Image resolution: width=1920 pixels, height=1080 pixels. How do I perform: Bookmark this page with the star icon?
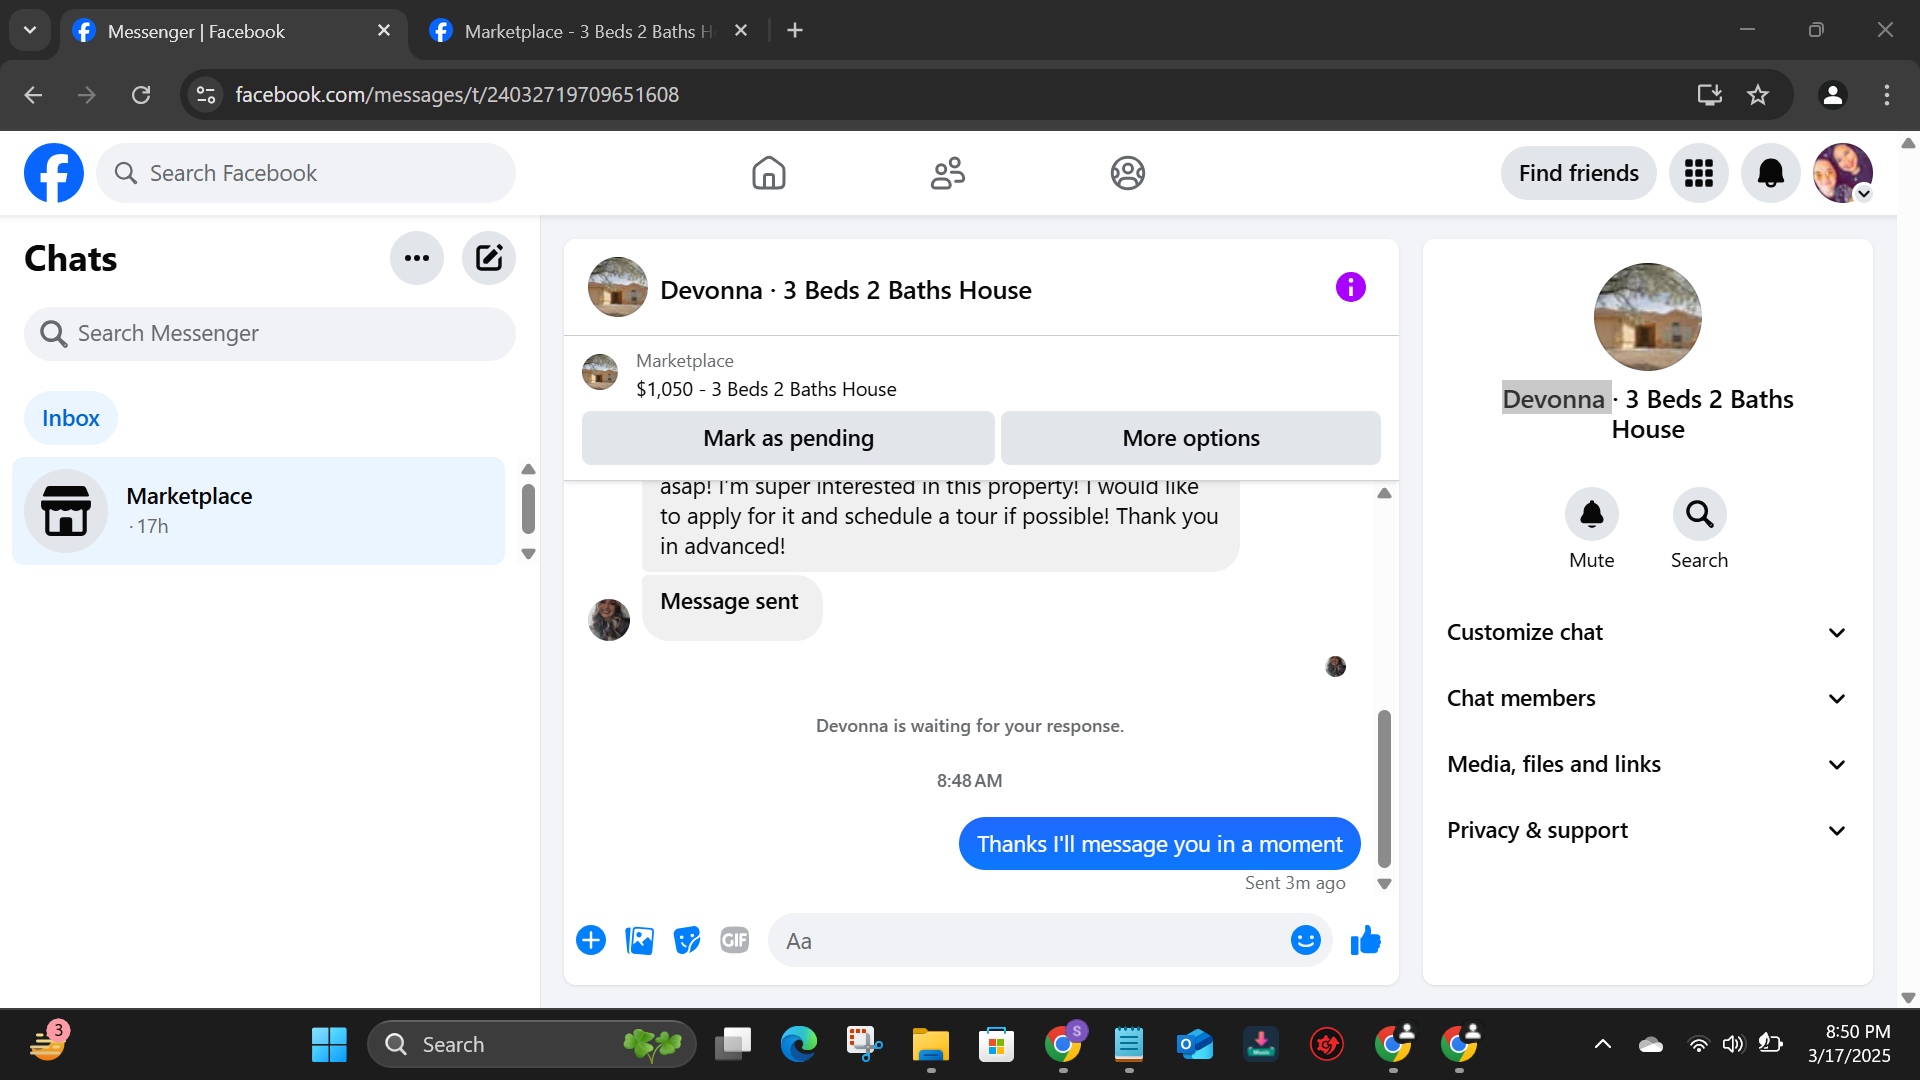point(1758,95)
